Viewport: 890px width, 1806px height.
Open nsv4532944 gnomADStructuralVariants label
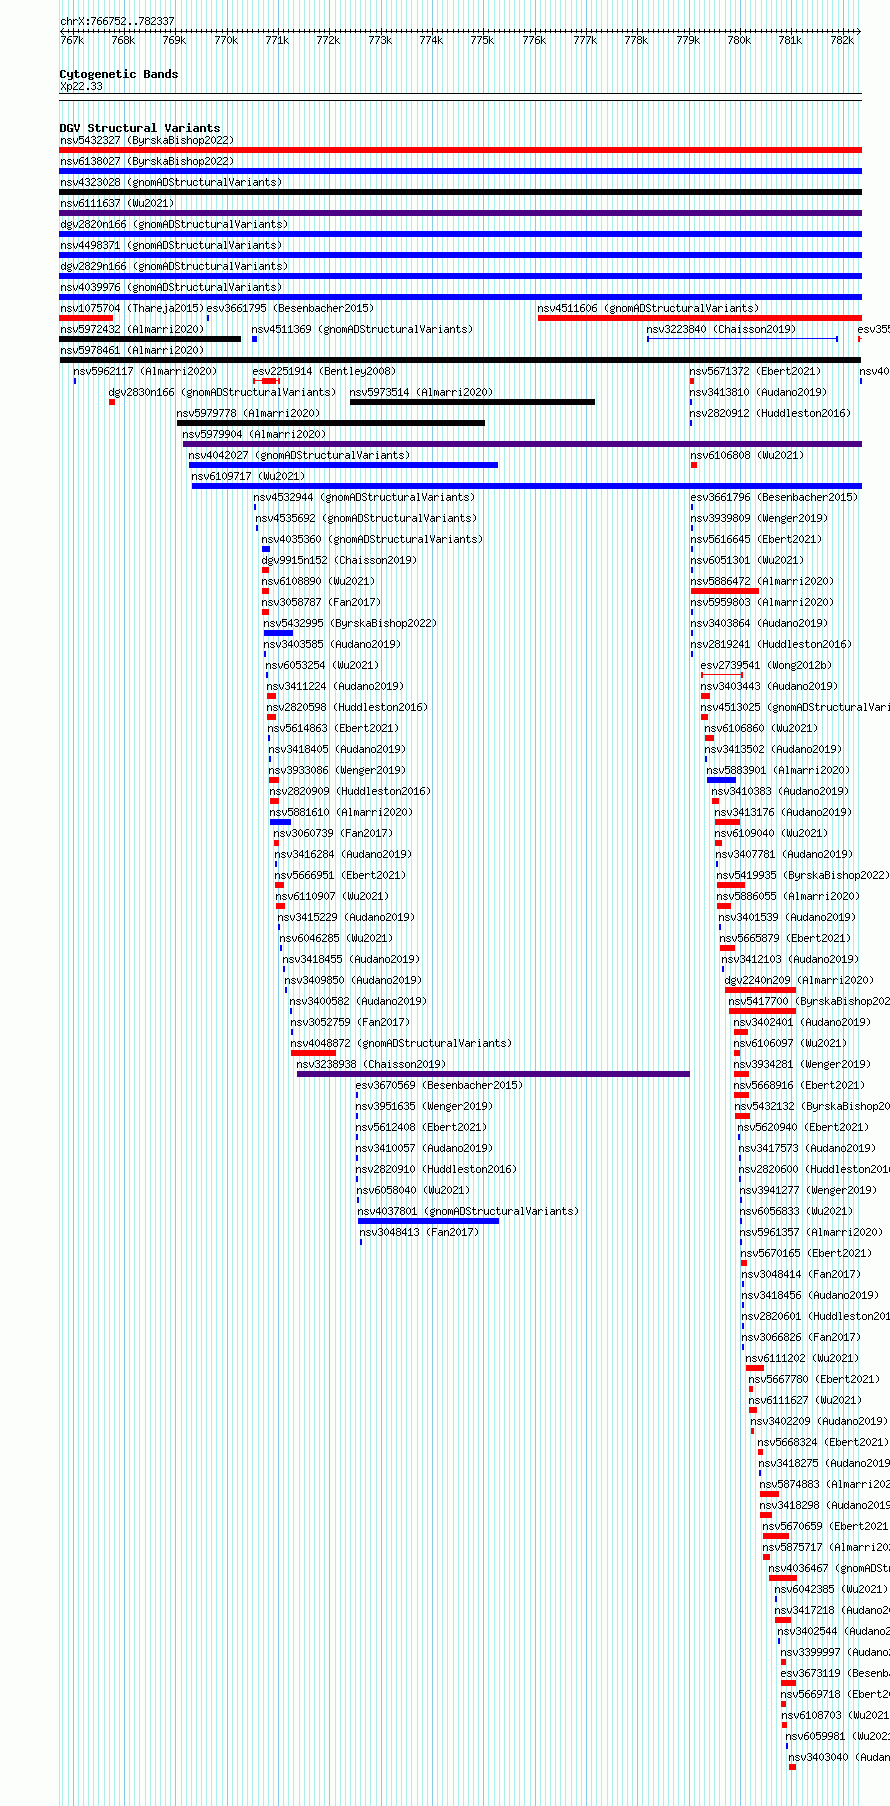point(365,497)
